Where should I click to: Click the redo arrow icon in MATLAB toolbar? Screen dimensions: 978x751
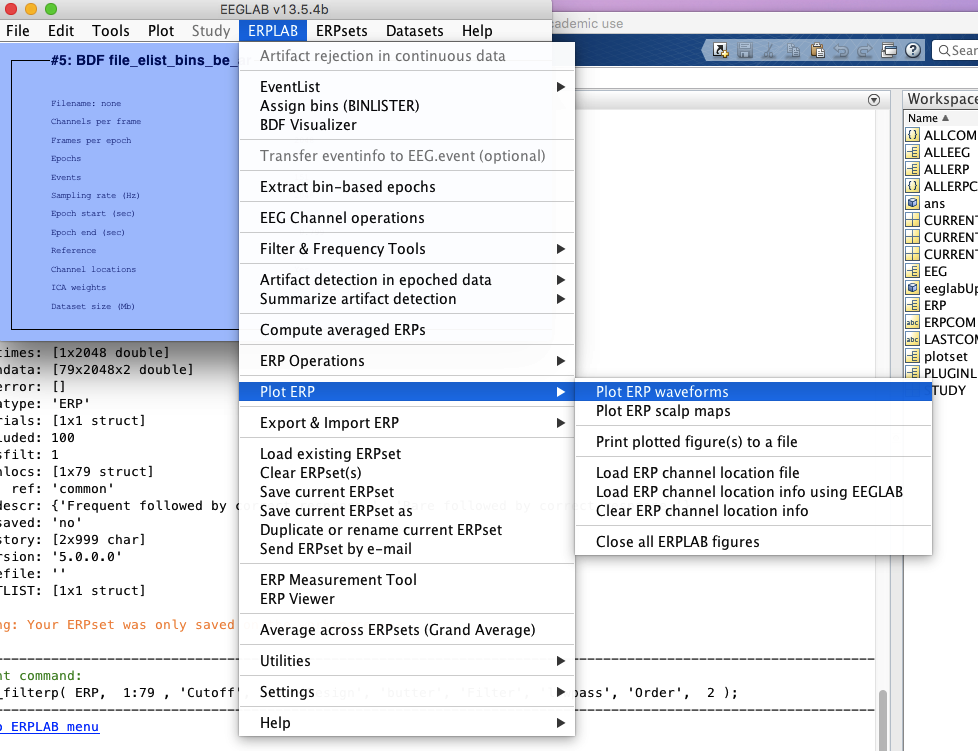(864, 51)
